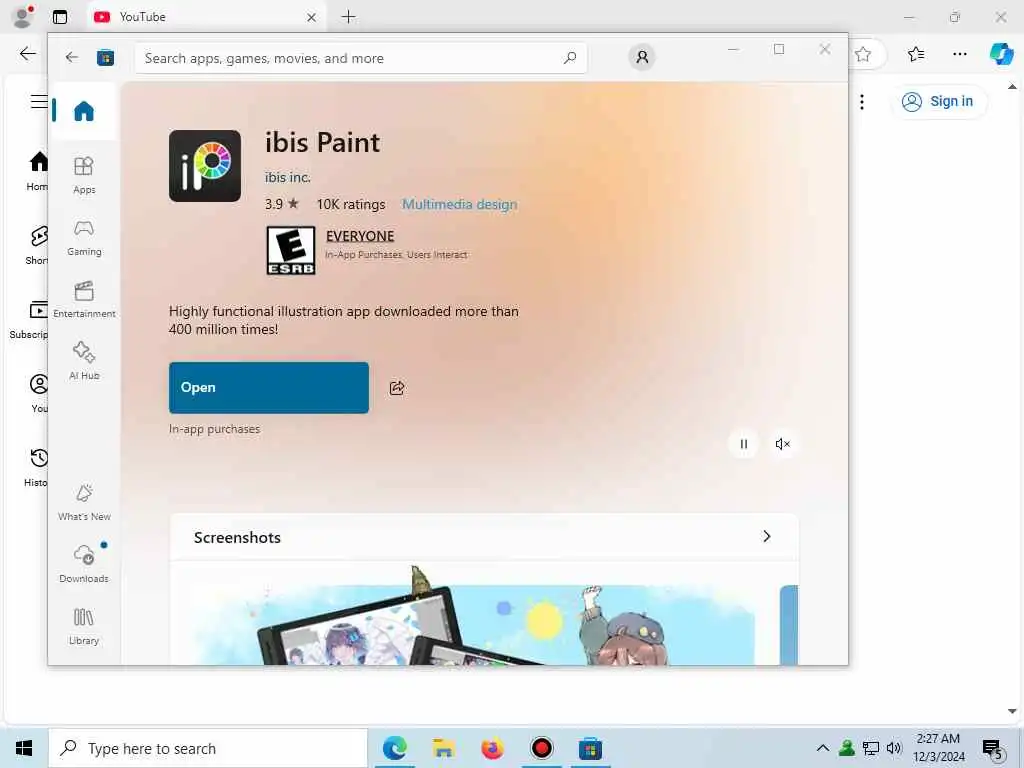Go to YouTube Home in Edge sidebar

[x=38, y=171]
